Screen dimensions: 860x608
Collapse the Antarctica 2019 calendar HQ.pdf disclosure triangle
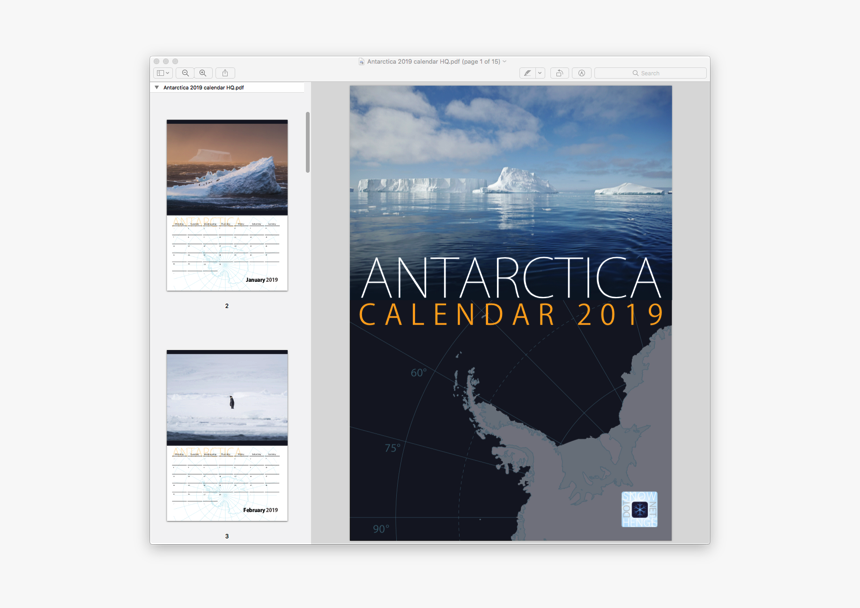click(157, 87)
